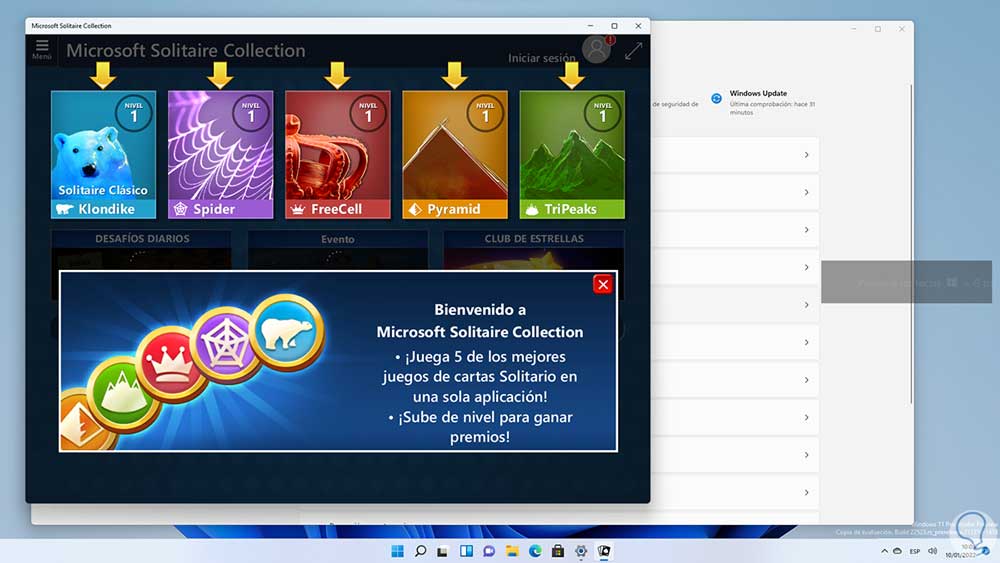The image size is (1000, 563).
Task: Open Task View on taskbar
Action: [x=443, y=551]
